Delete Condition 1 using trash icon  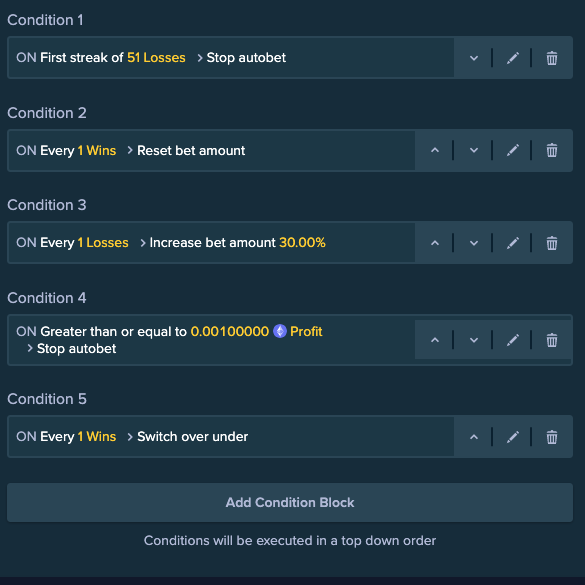[552, 58]
